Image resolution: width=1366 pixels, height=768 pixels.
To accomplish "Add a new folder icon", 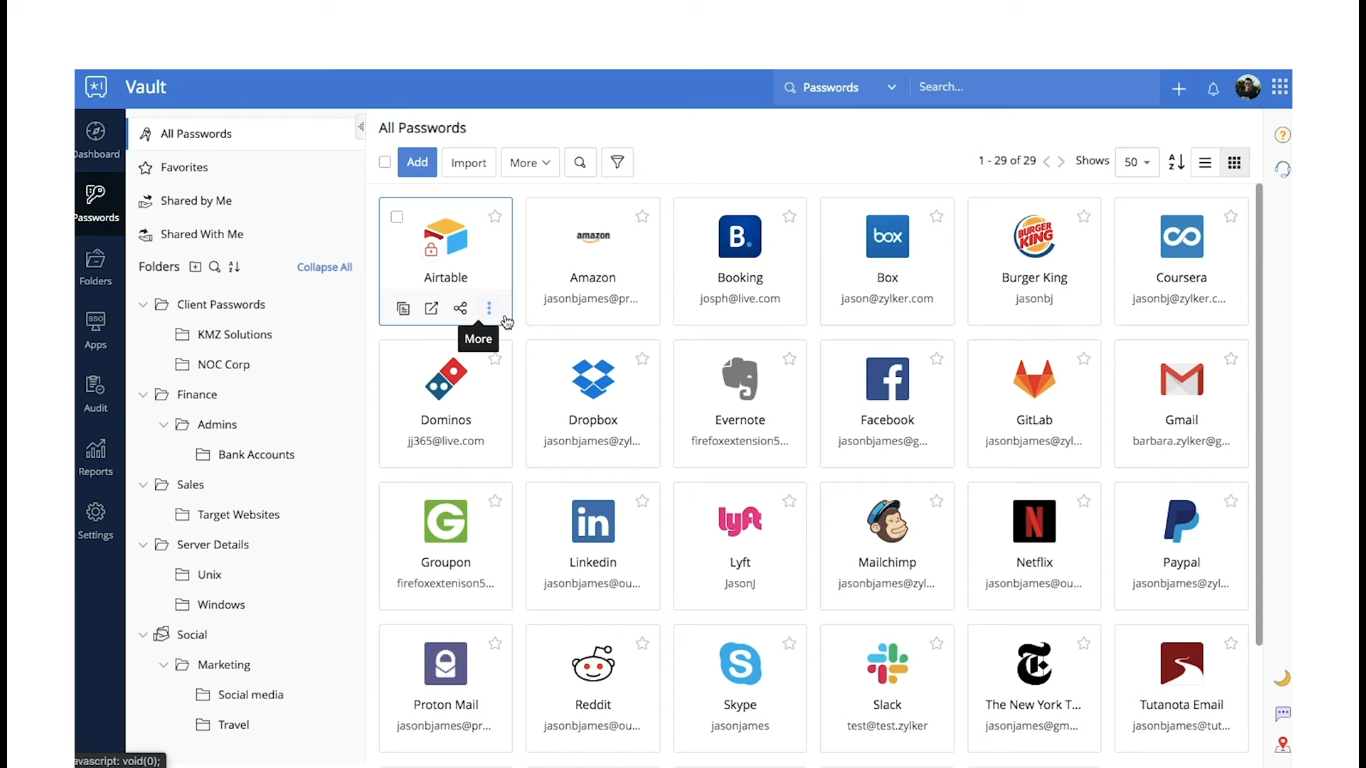I will click(195, 267).
